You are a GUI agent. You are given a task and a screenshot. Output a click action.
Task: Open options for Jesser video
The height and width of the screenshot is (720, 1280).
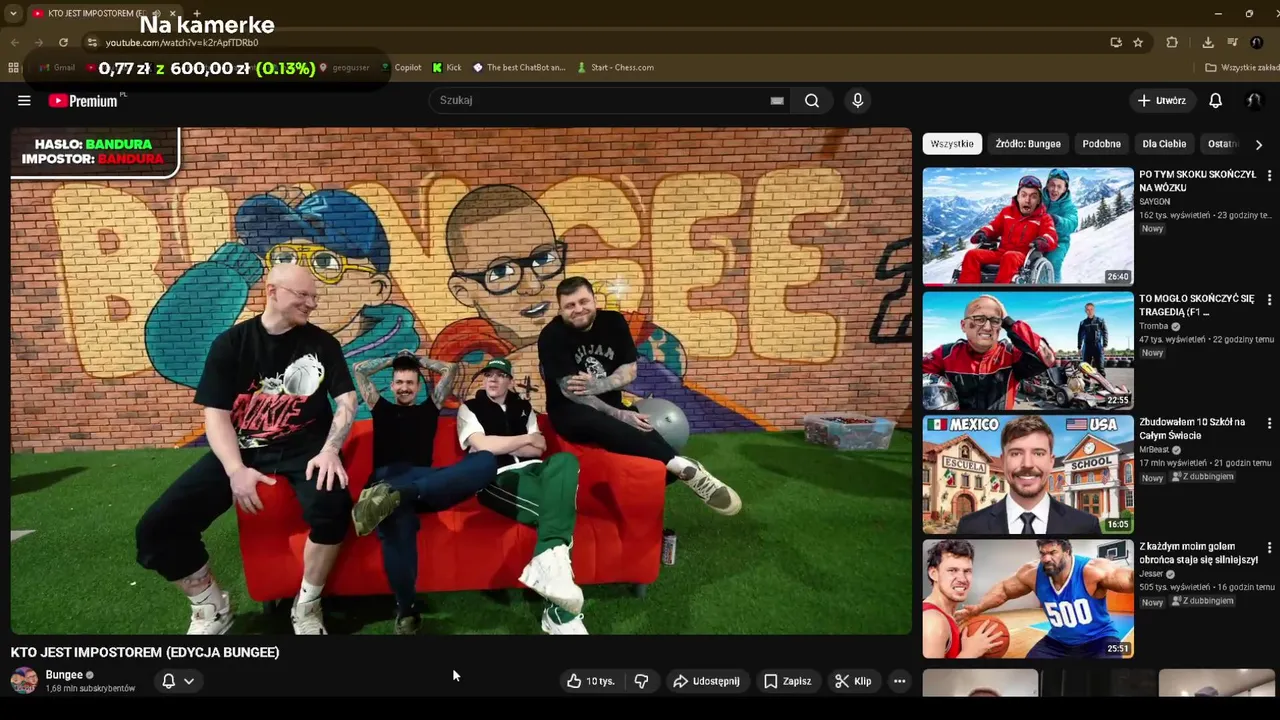click(1269, 548)
